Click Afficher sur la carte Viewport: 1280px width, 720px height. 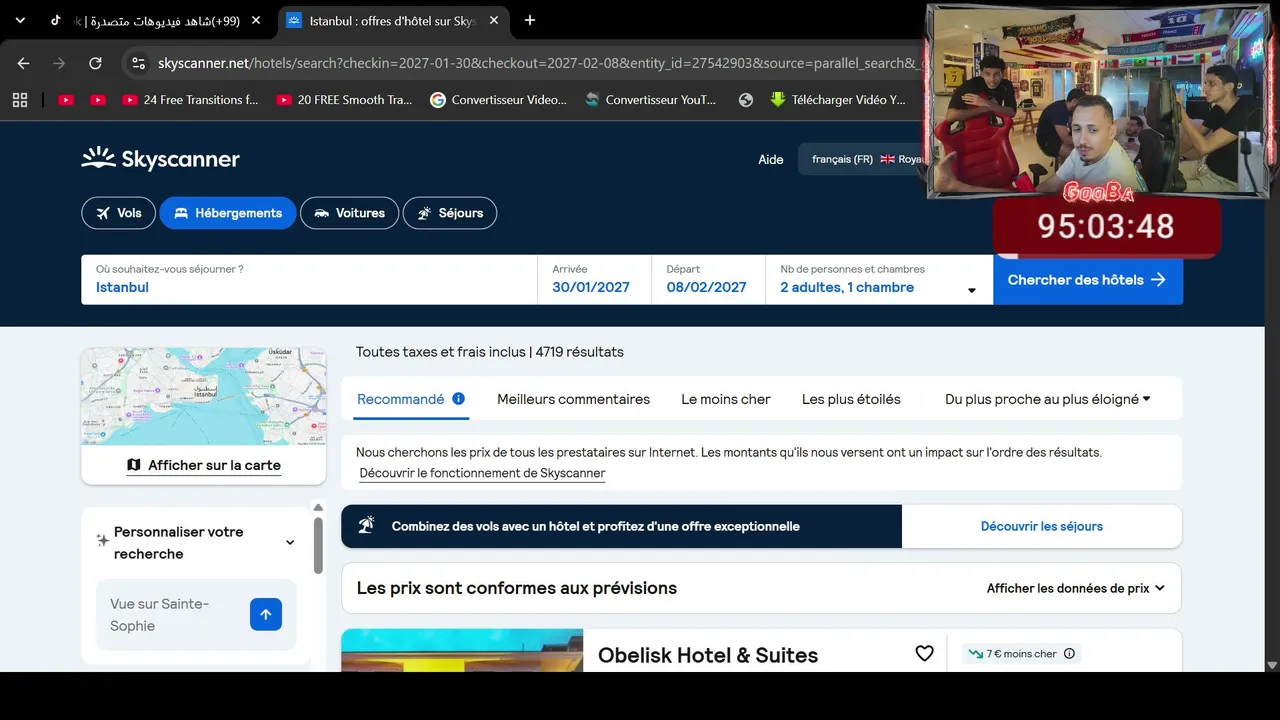(204, 465)
